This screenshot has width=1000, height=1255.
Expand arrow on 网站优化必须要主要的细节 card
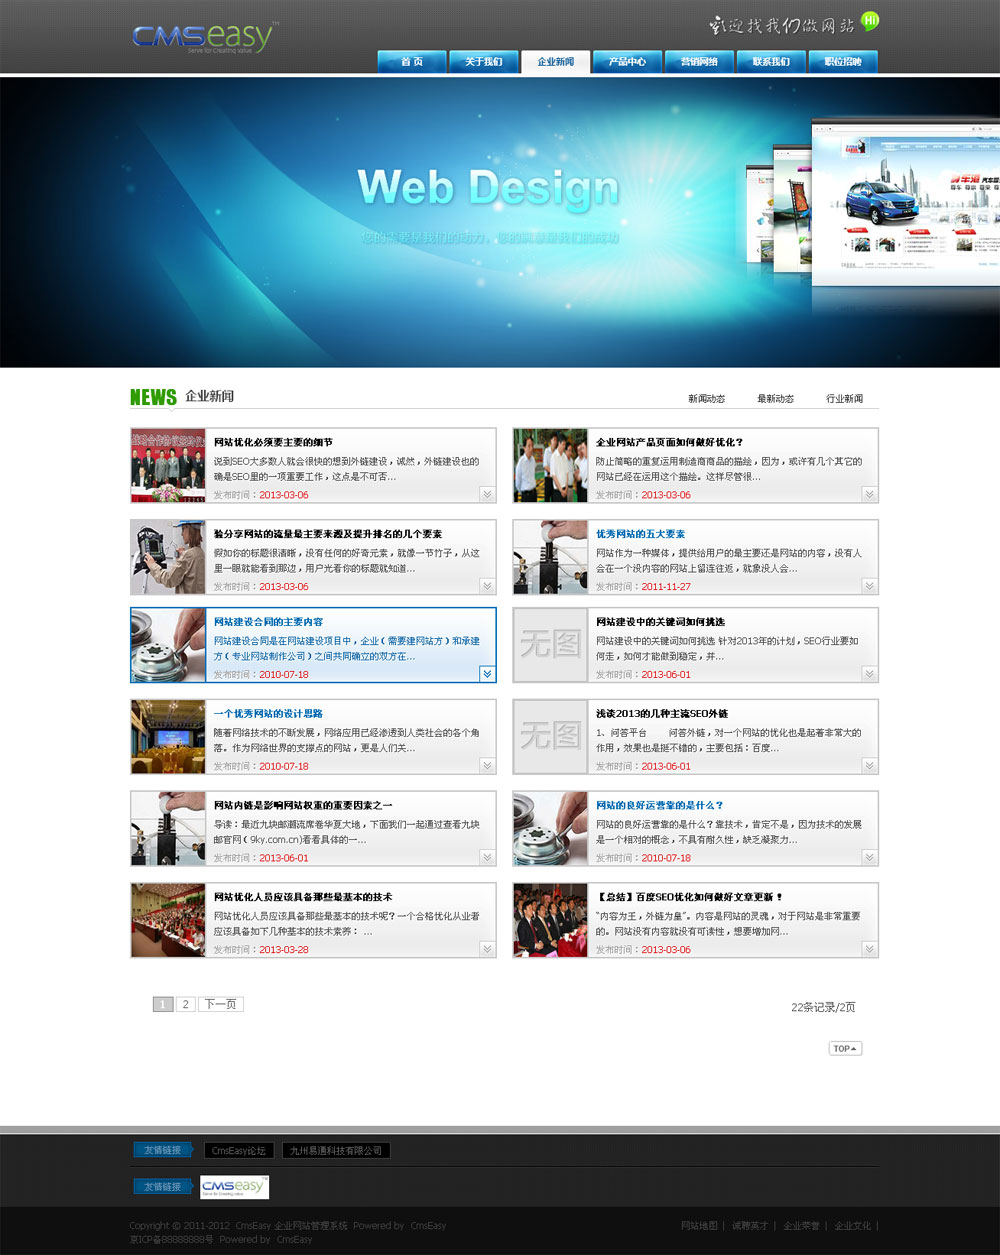[487, 494]
